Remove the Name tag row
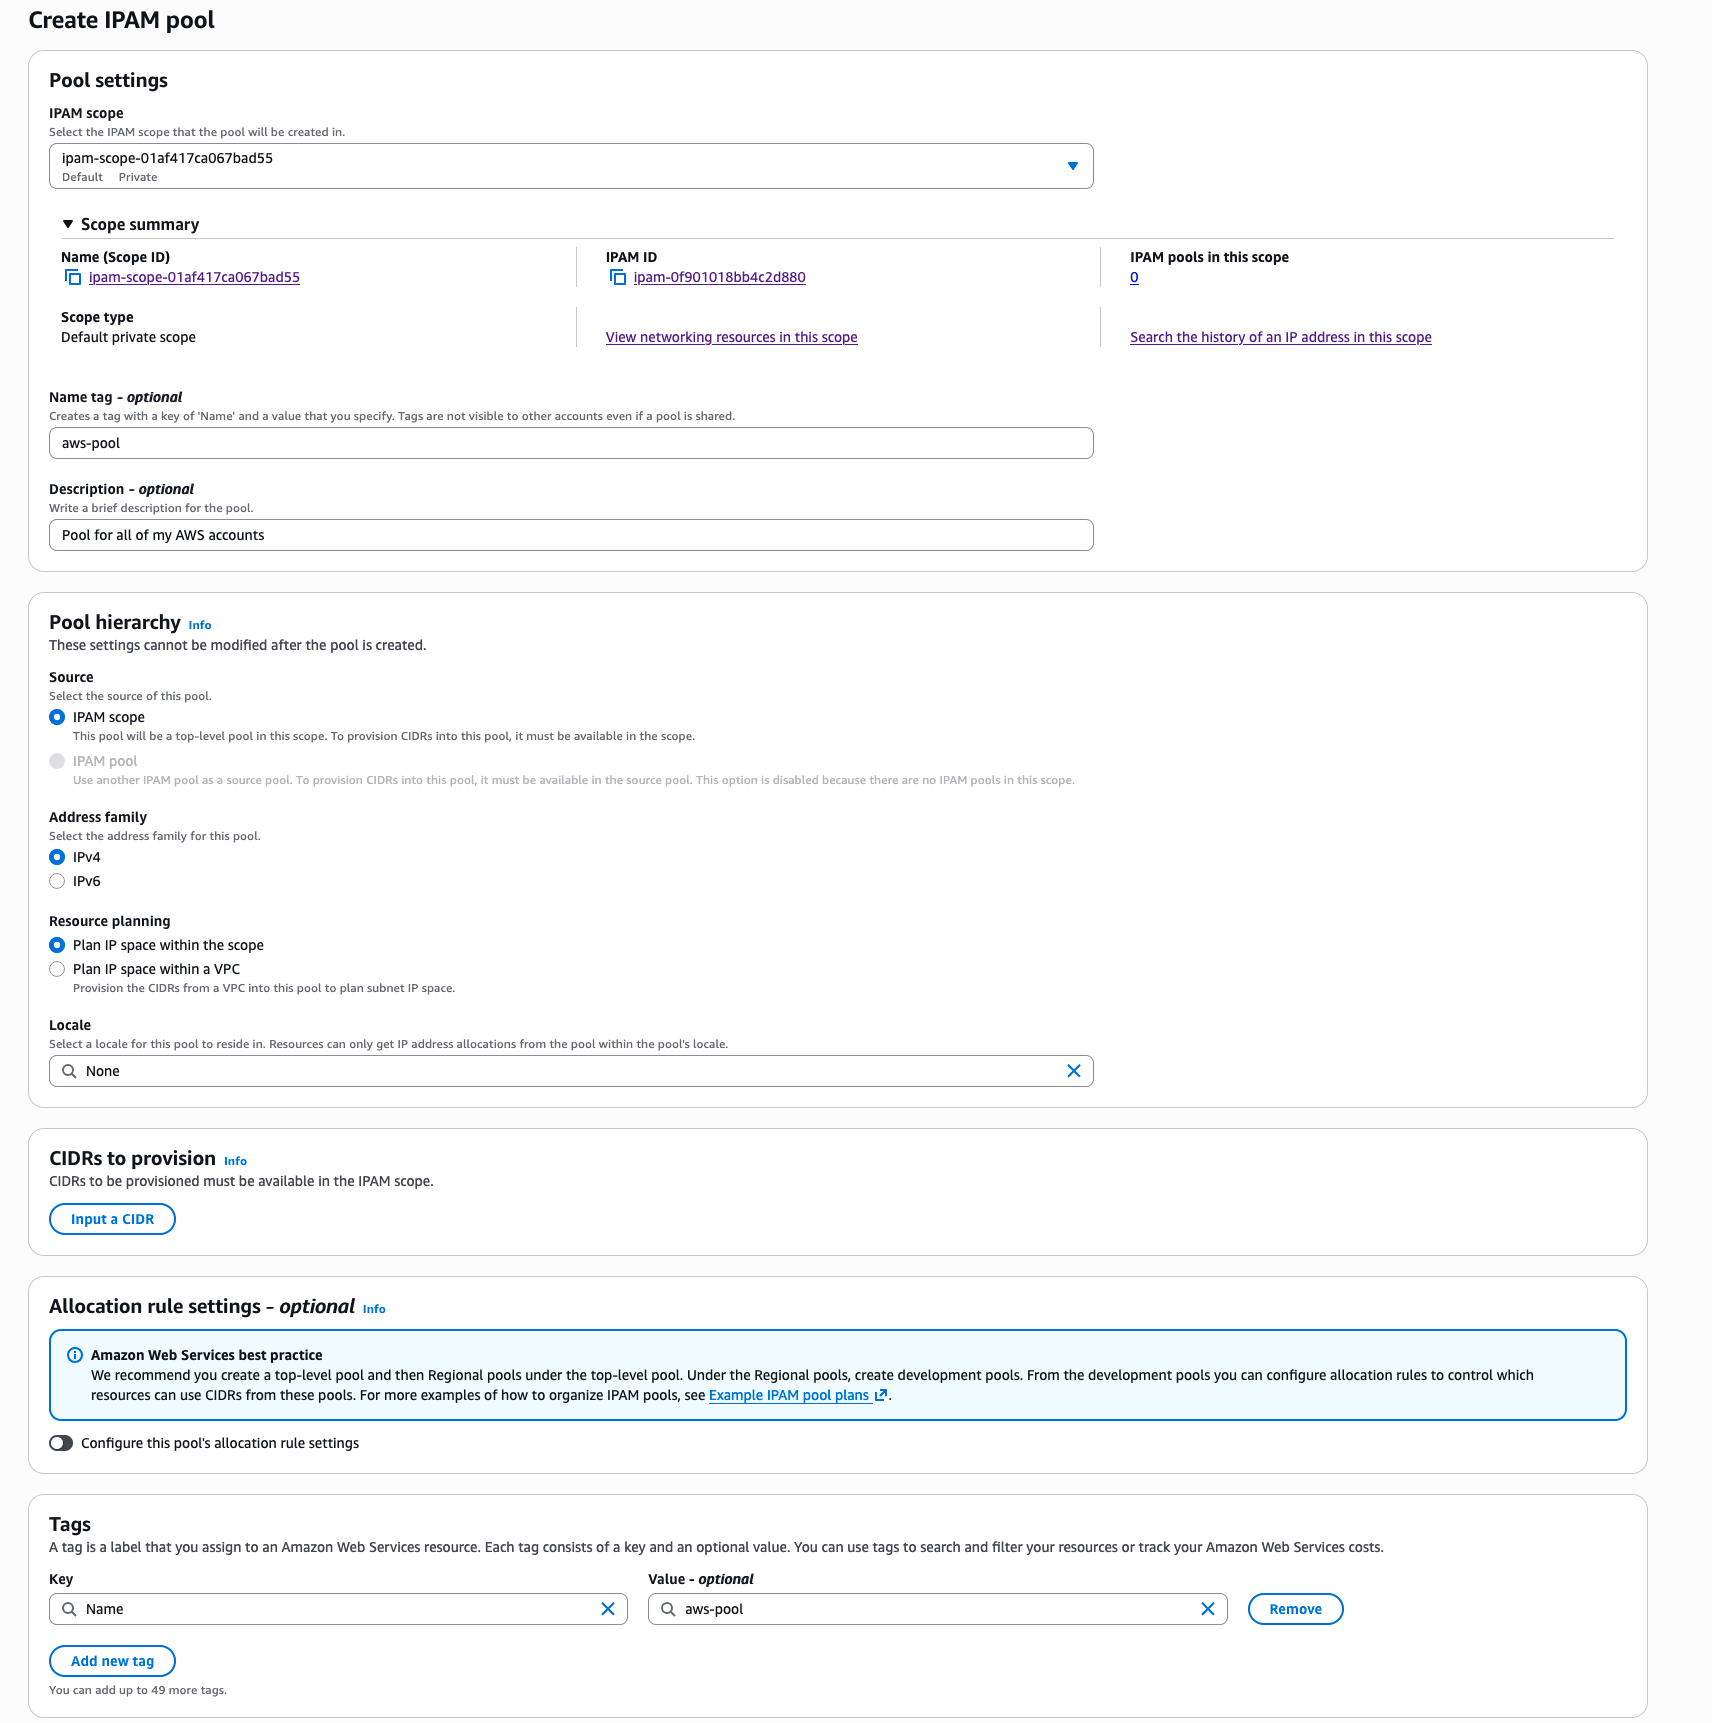This screenshot has height=1723, width=1712. (1295, 1609)
